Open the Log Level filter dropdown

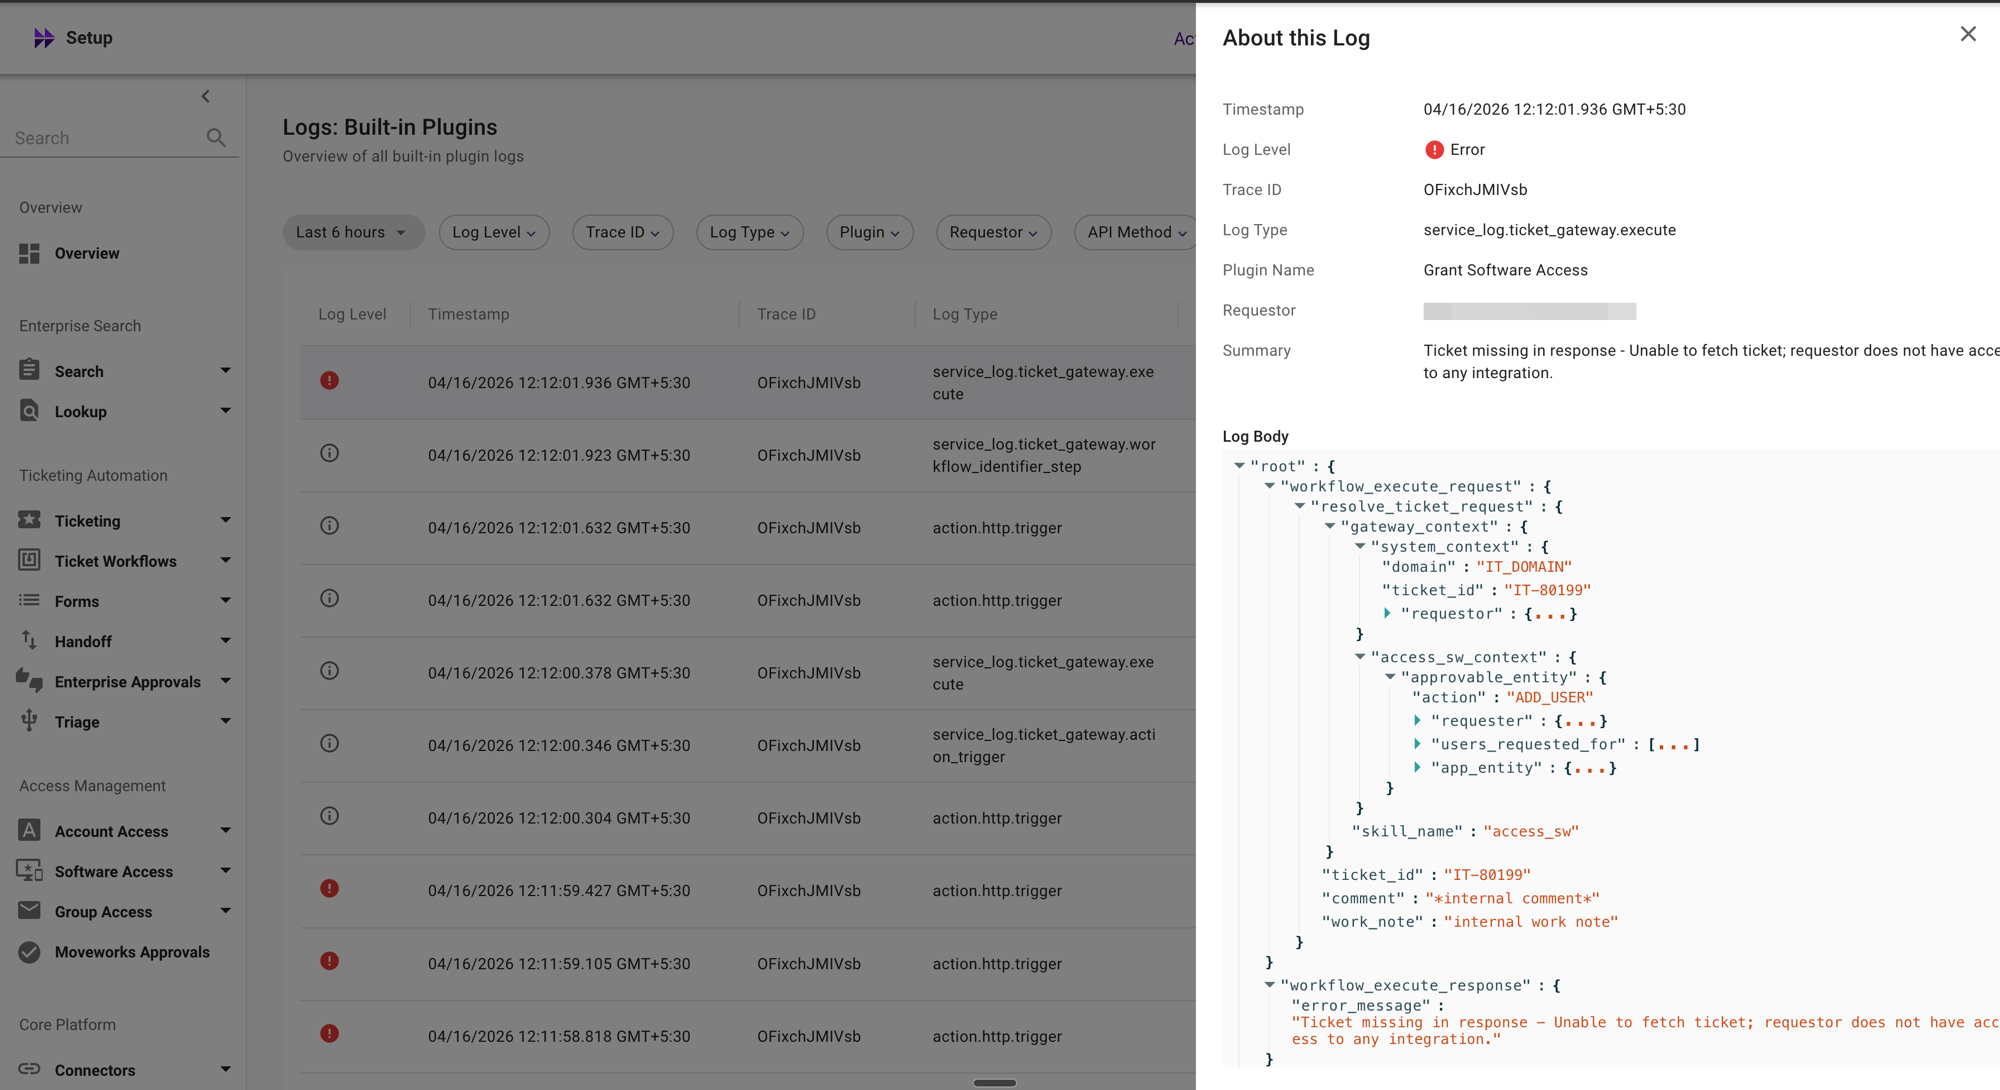coord(494,232)
